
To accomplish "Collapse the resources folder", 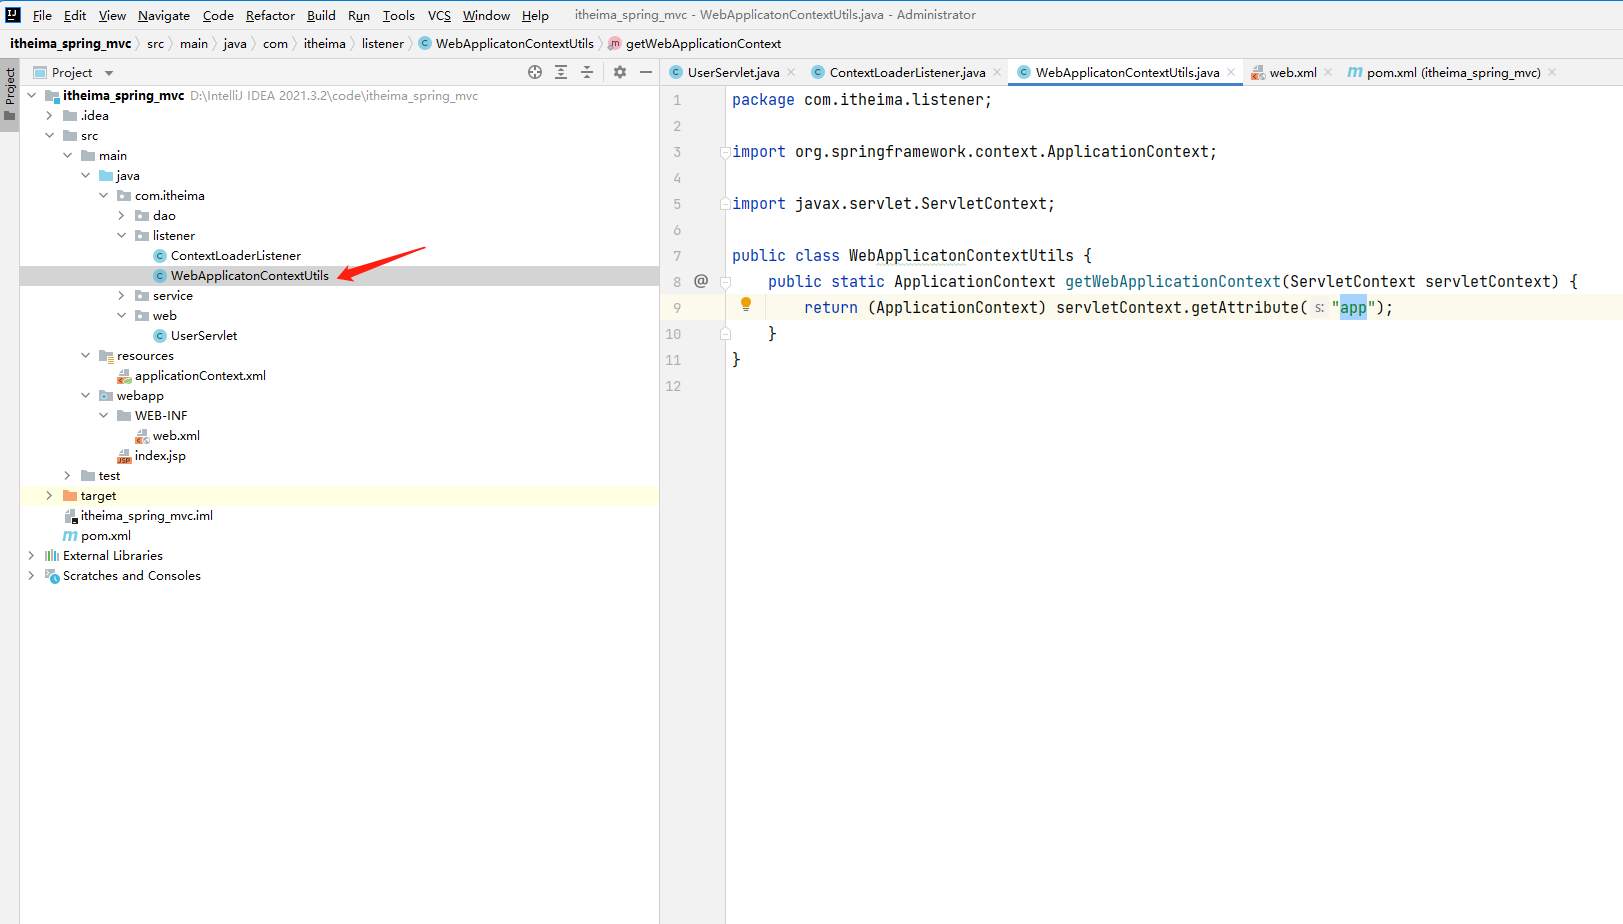I will [85, 356].
